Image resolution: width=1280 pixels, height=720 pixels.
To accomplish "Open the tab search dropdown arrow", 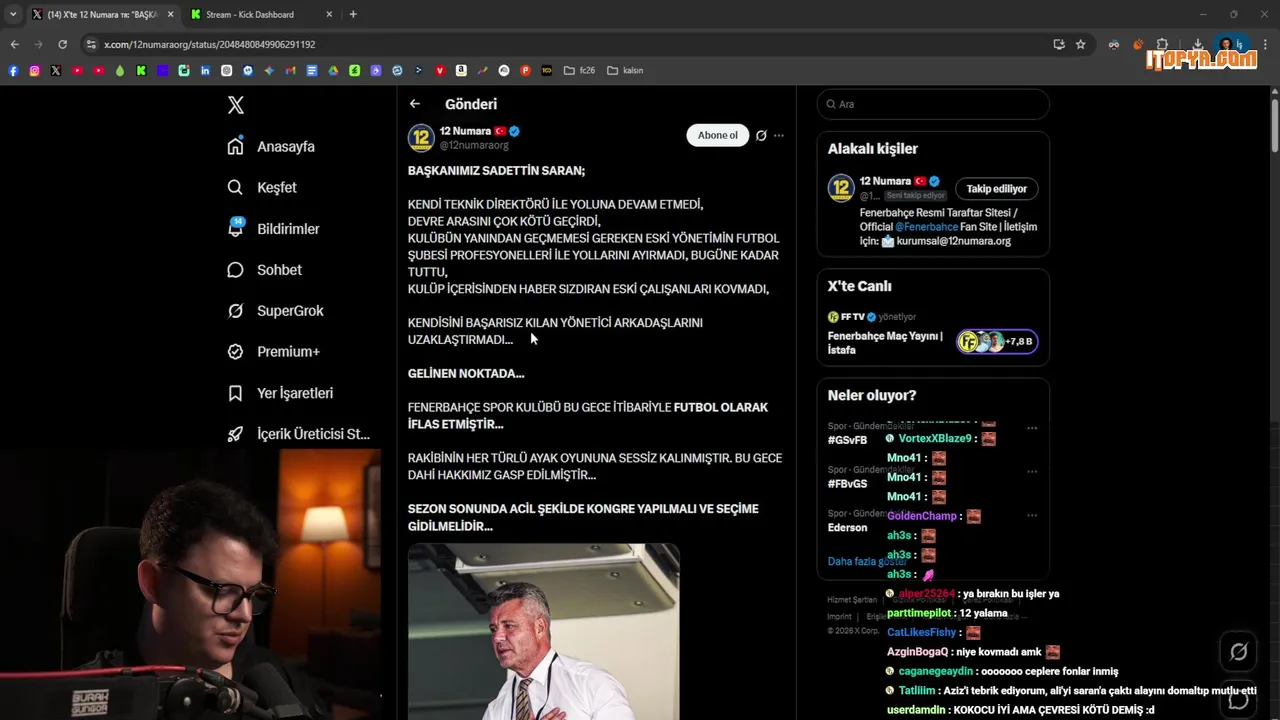I will pyautogui.click(x=13, y=14).
